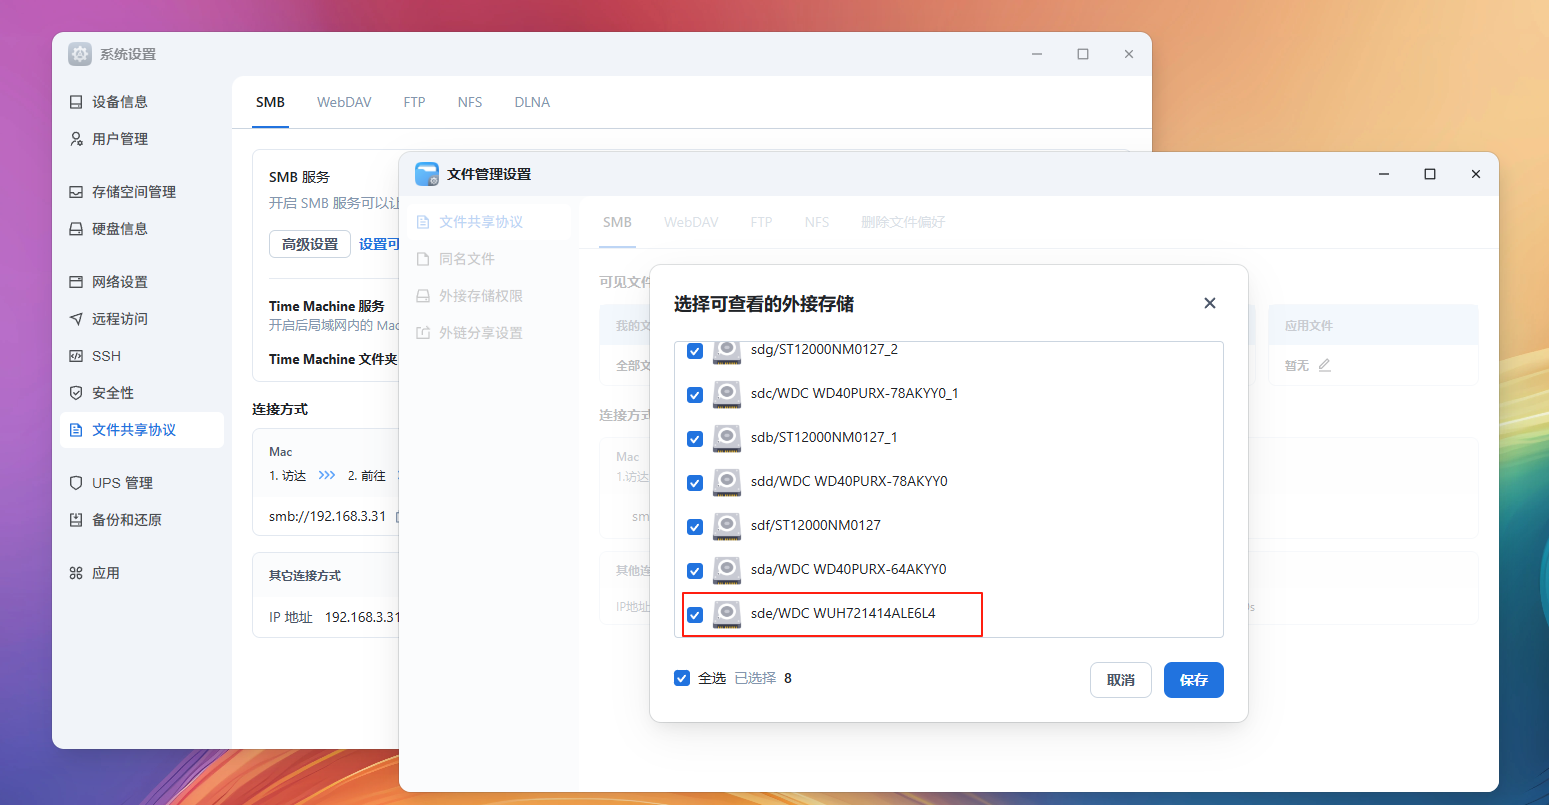1549x805 pixels.
Task: Select the FTP tab in 系统设置
Action: pos(414,102)
